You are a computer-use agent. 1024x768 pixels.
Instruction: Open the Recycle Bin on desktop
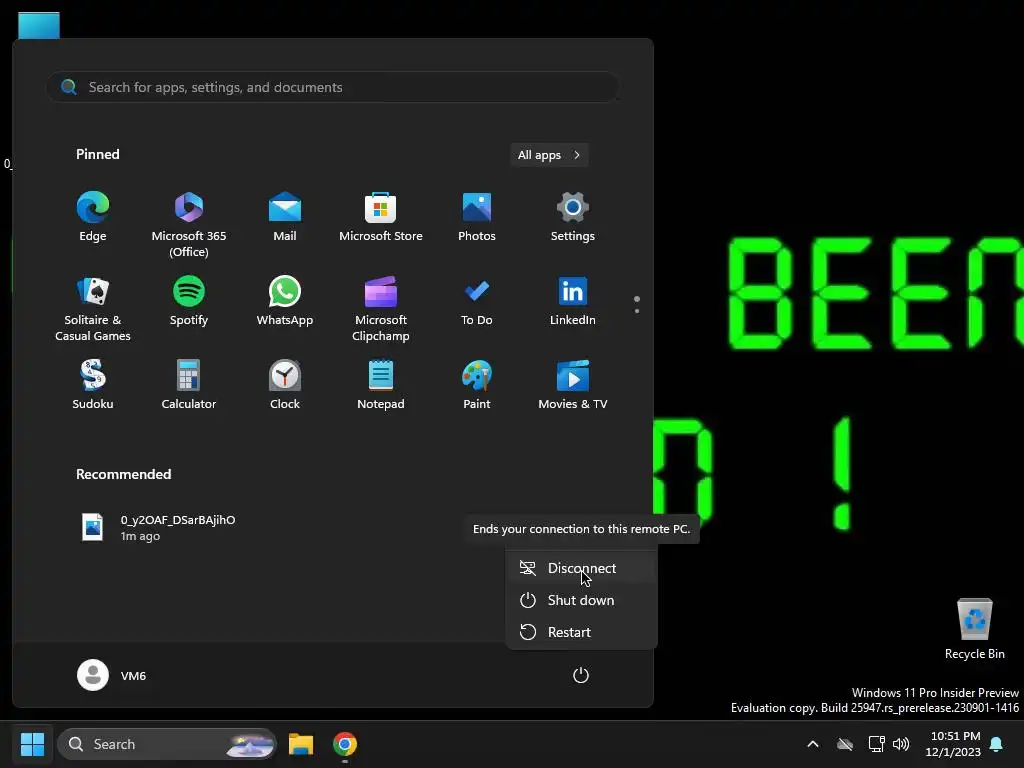974,629
